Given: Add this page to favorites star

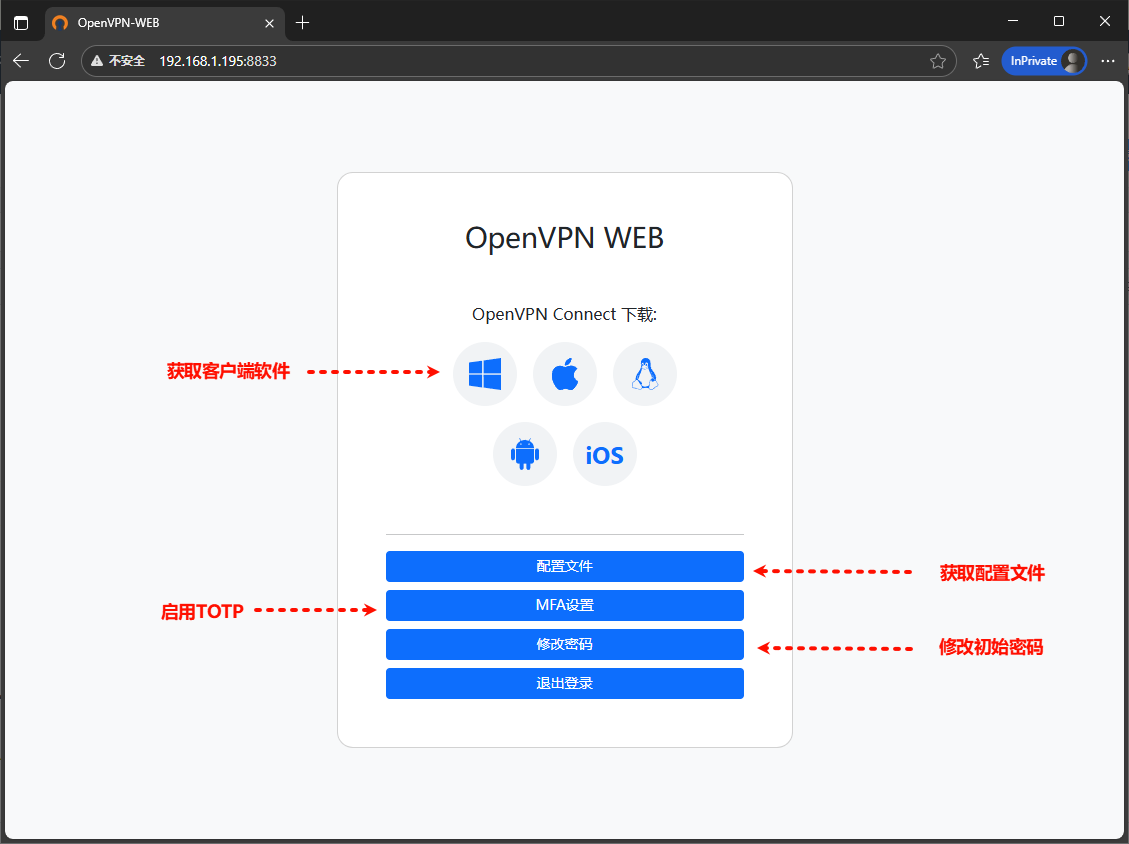Looking at the screenshot, I should [x=938, y=61].
